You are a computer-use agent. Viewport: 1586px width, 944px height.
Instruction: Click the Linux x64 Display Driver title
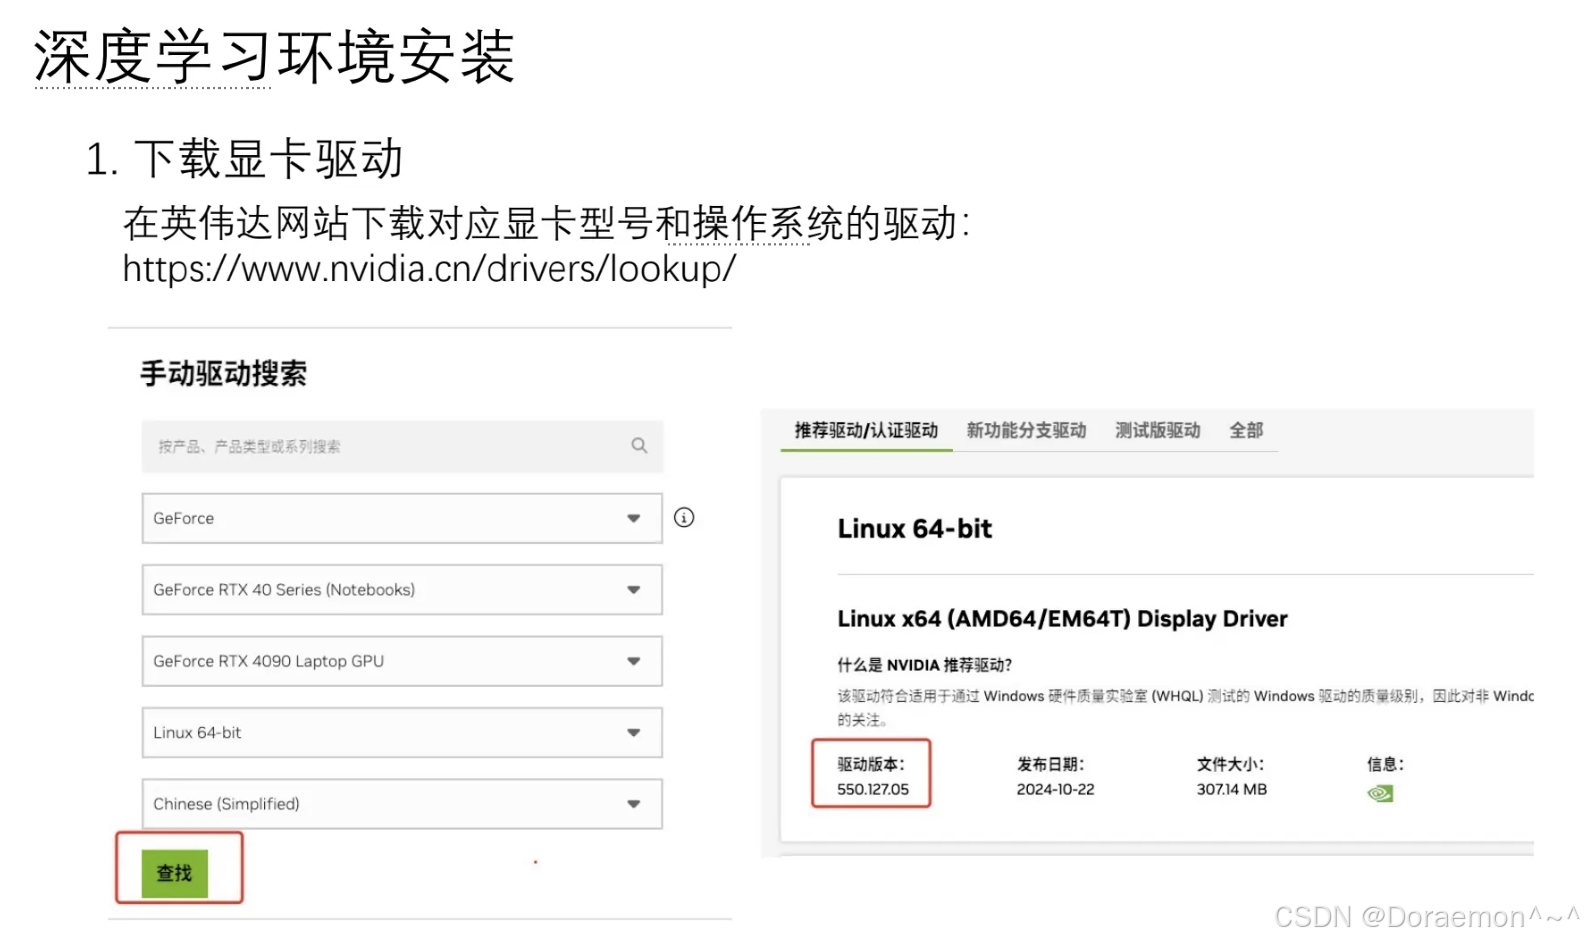tap(1062, 619)
